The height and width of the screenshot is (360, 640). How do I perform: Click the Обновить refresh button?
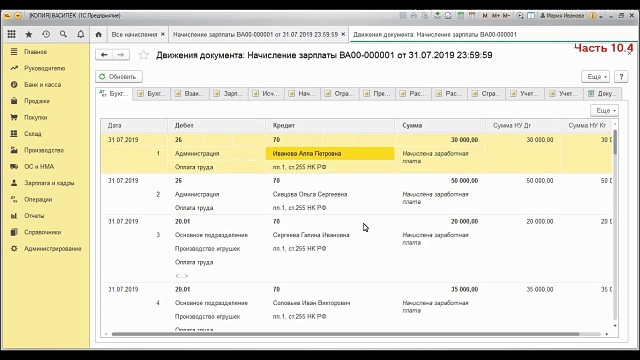point(119,76)
